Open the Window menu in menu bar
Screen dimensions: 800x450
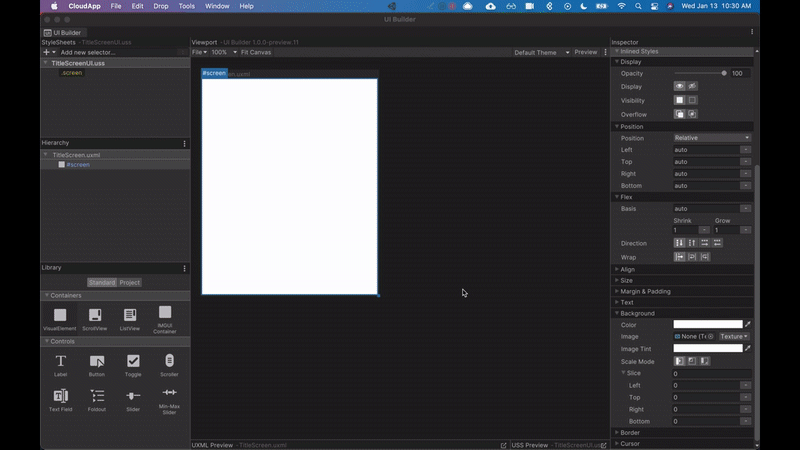click(216, 6)
